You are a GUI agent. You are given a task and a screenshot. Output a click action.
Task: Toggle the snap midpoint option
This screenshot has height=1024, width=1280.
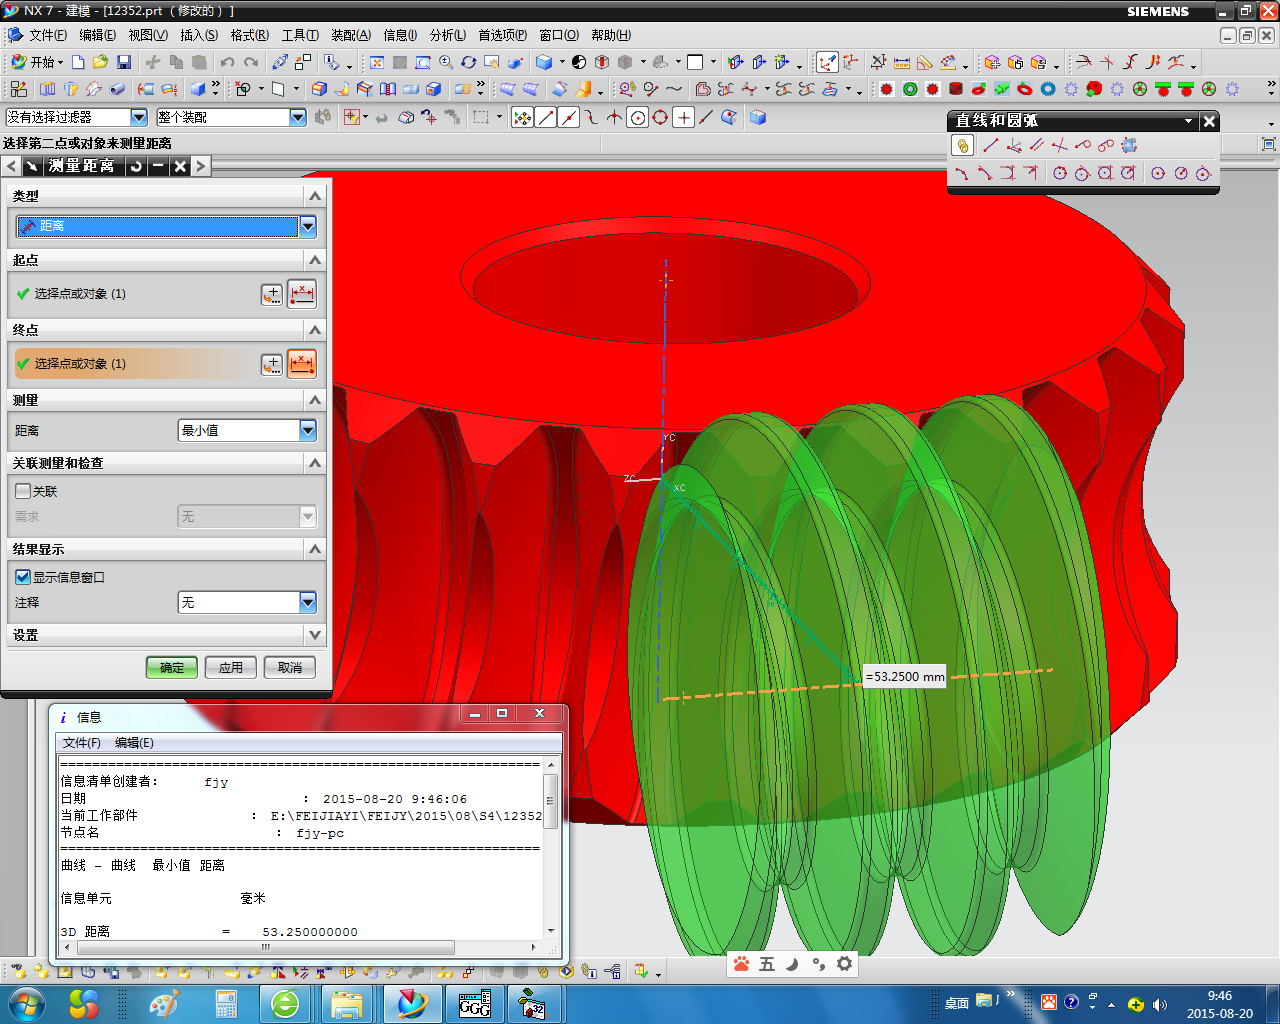click(569, 117)
